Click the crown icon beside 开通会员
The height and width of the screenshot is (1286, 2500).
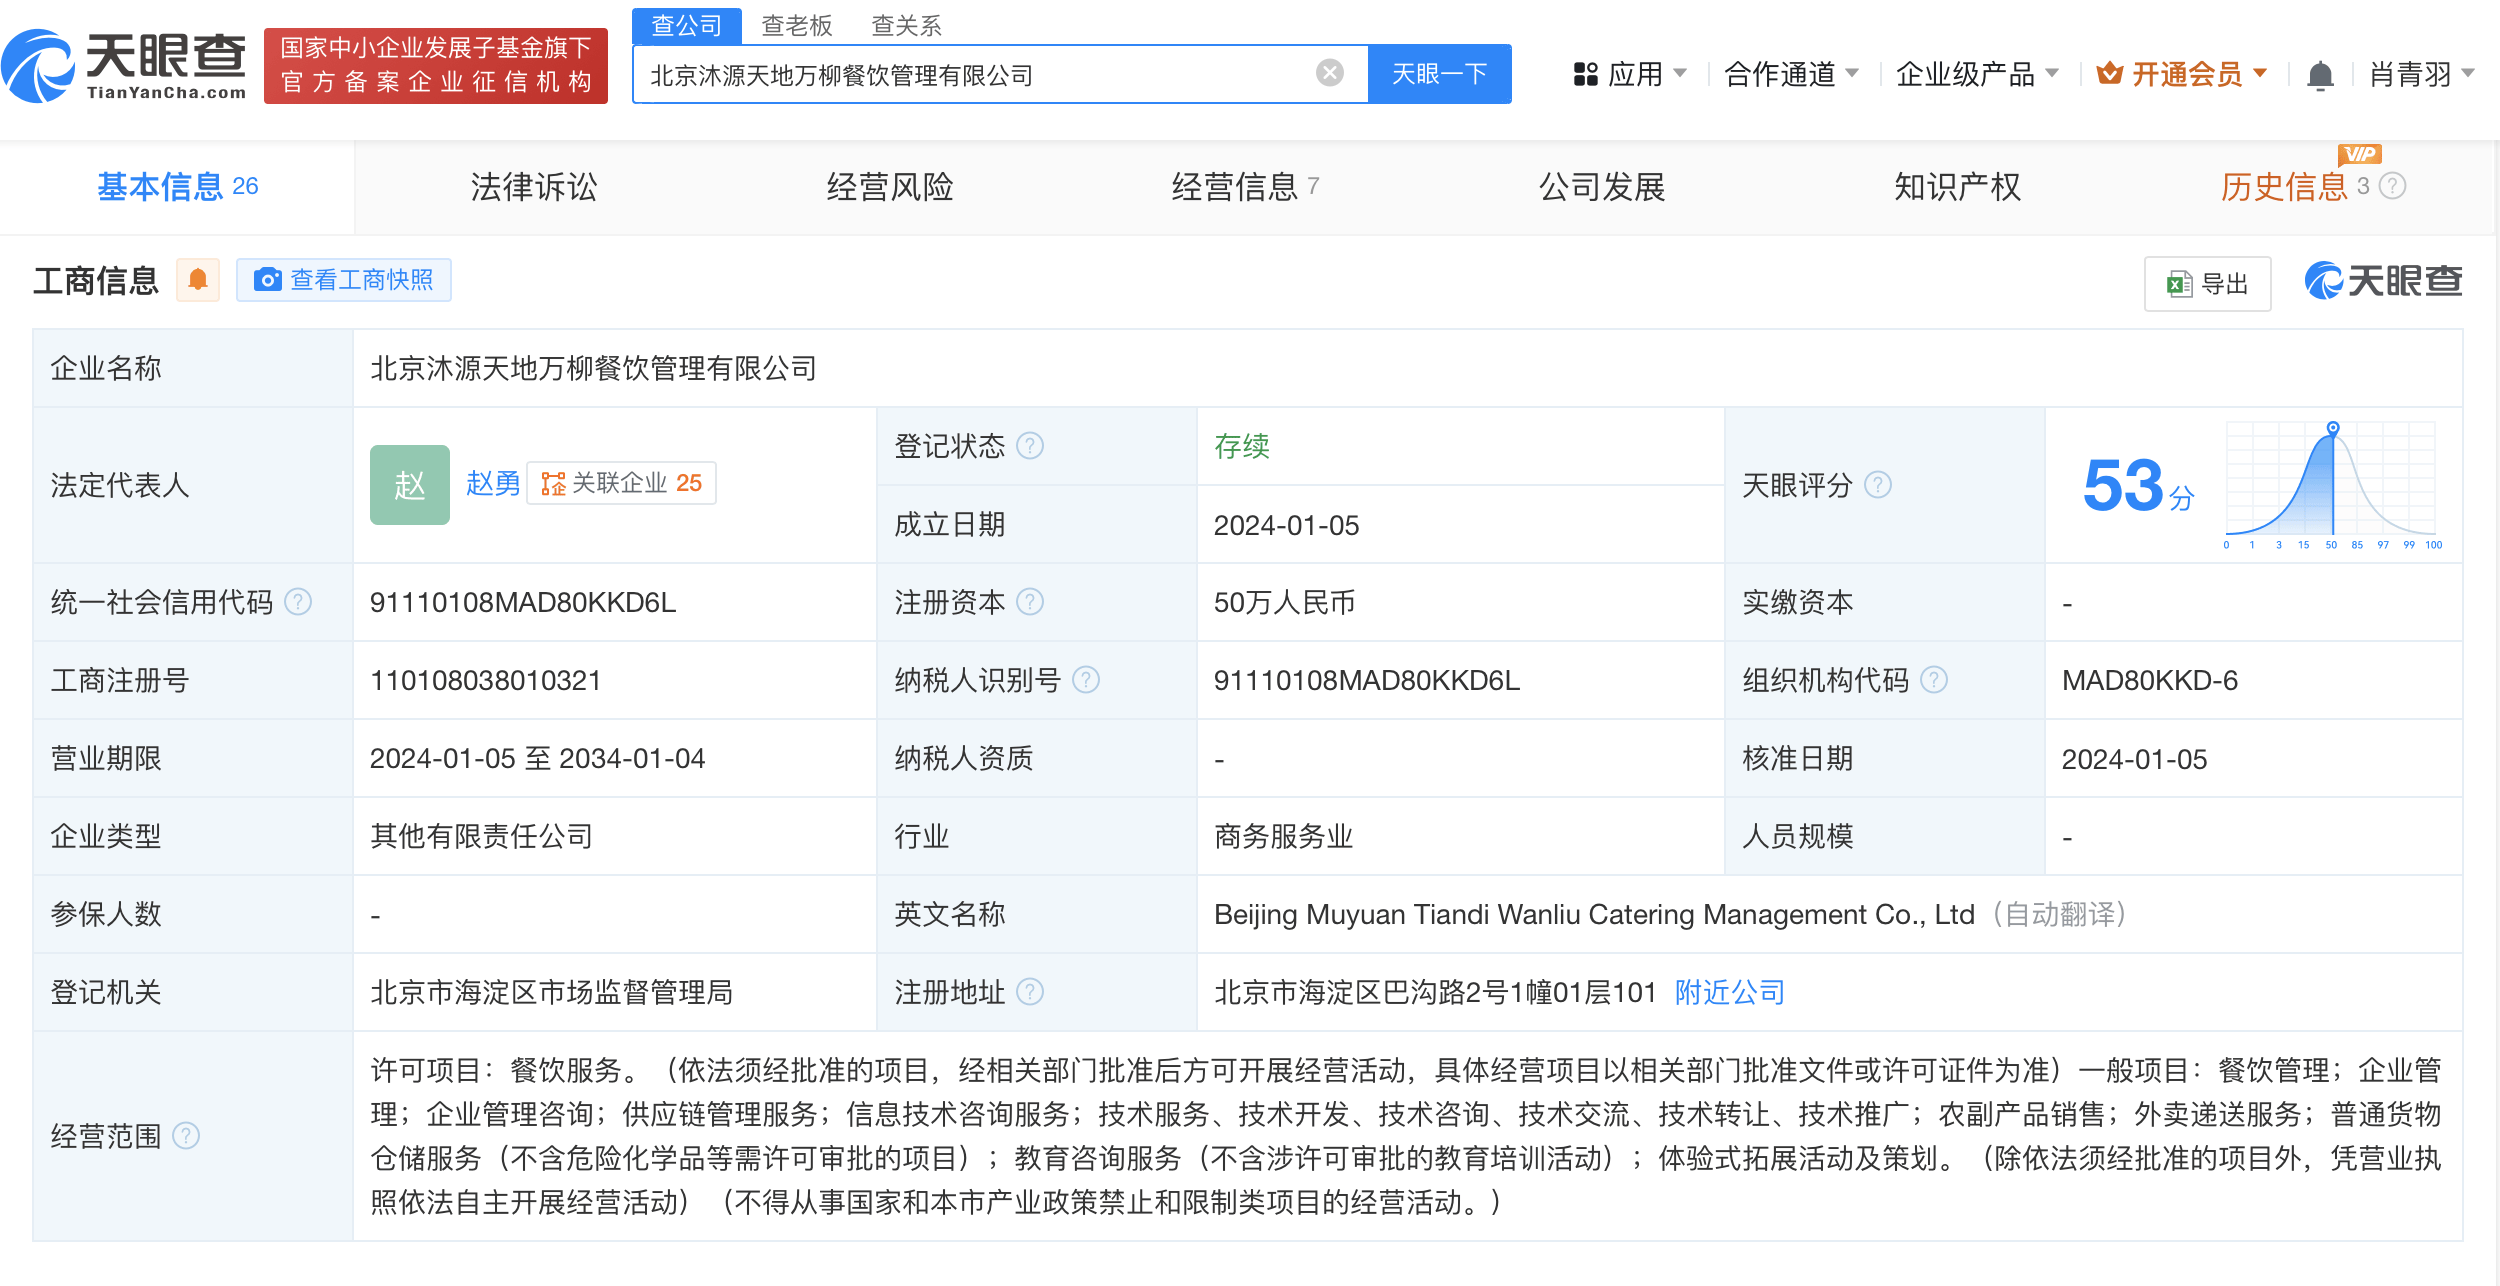pos(2109,74)
